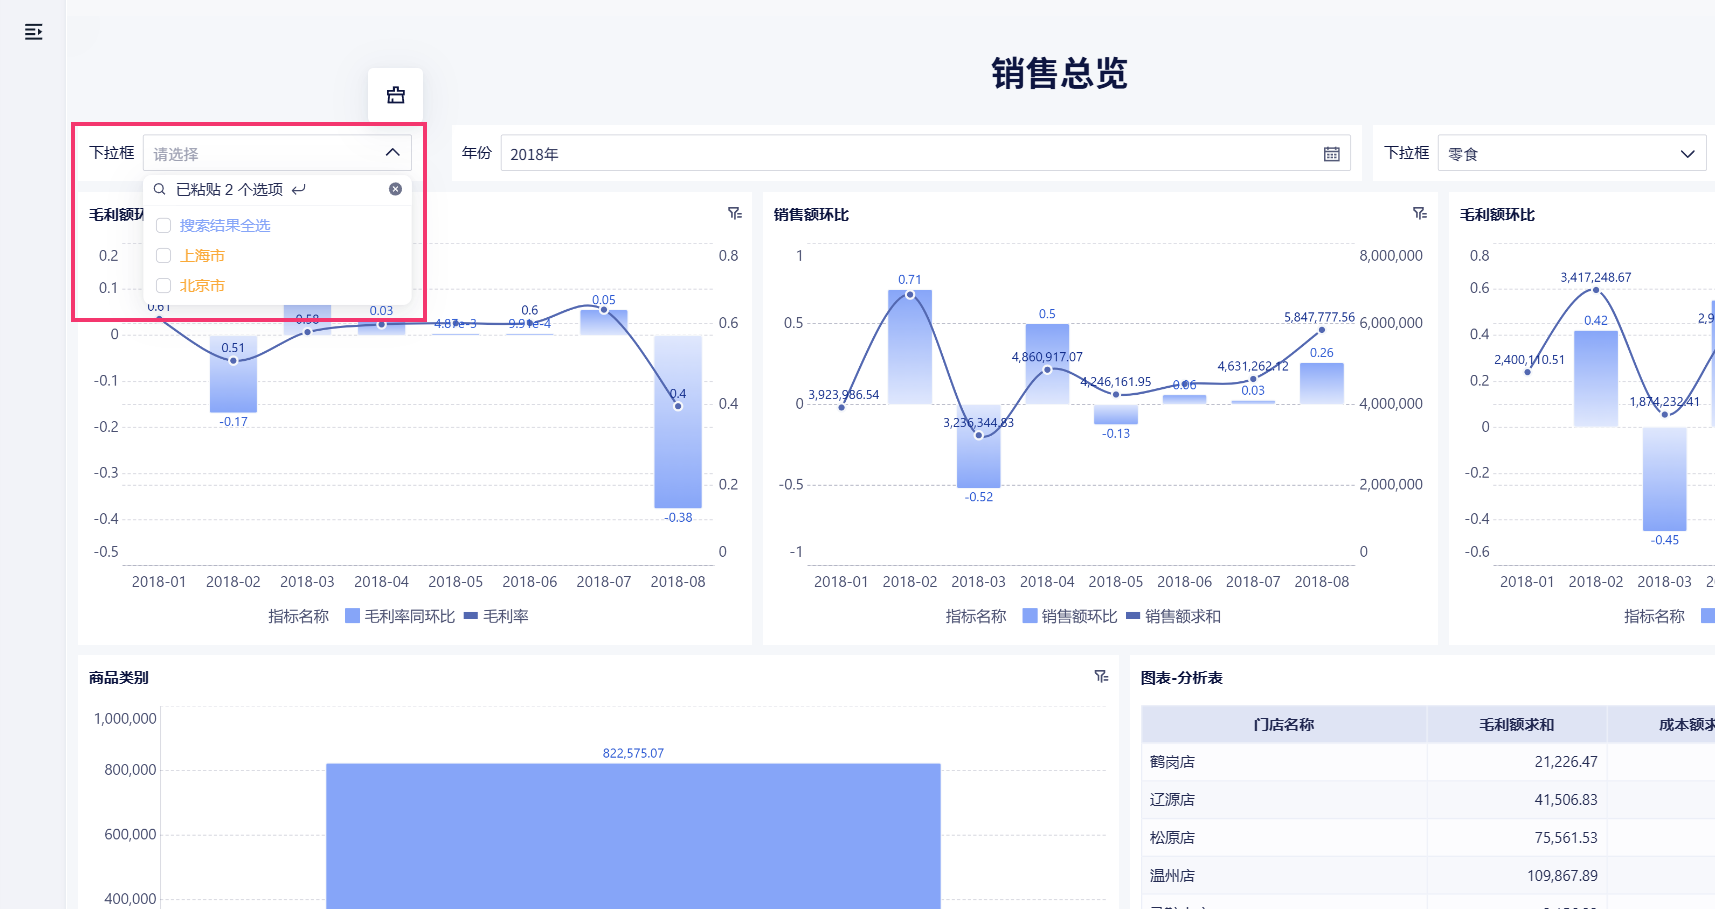The height and width of the screenshot is (909, 1715).
Task: Sort by the 门店名称 column header
Action: pyautogui.click(x=1284, y=724)
